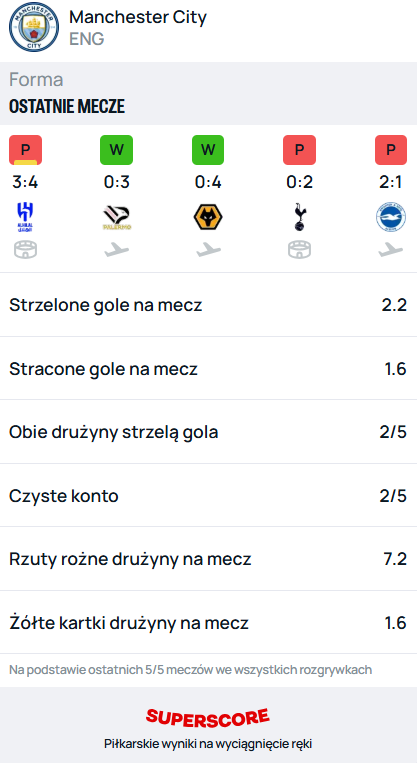The width and height of the screenshot is (417, 763).
Task: Select the green W badge for 0:4 match
Action: click(x=208, y=150)
